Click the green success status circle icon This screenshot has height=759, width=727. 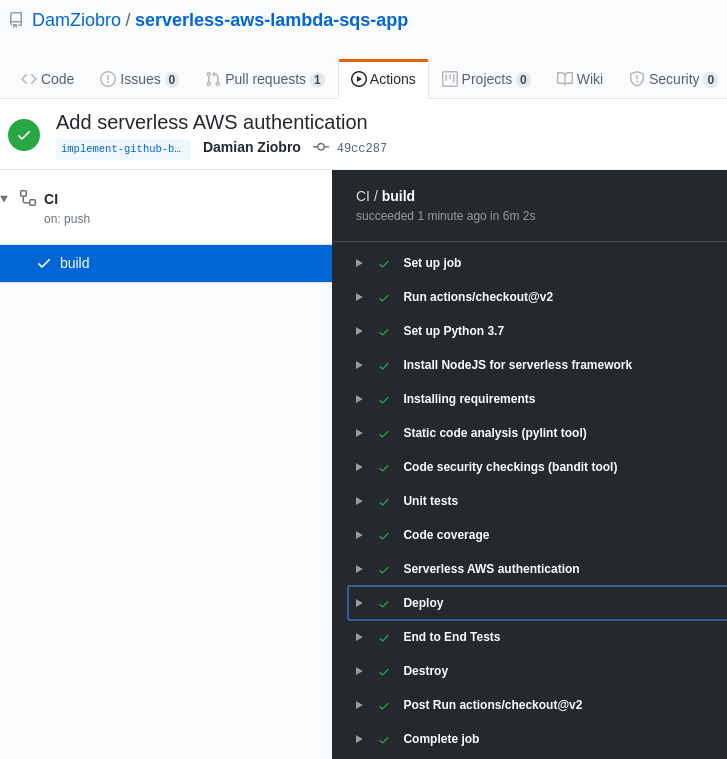click(24, 135)
